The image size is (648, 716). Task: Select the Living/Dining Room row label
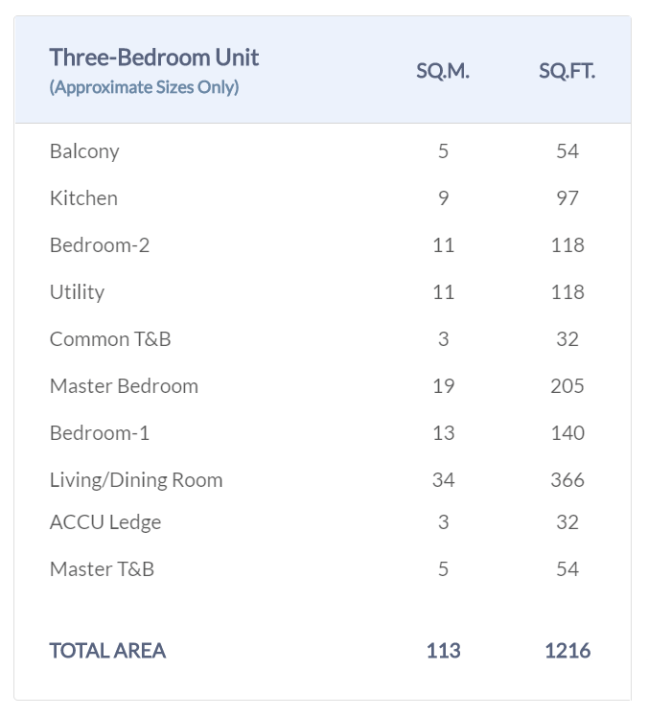point(136,480)
